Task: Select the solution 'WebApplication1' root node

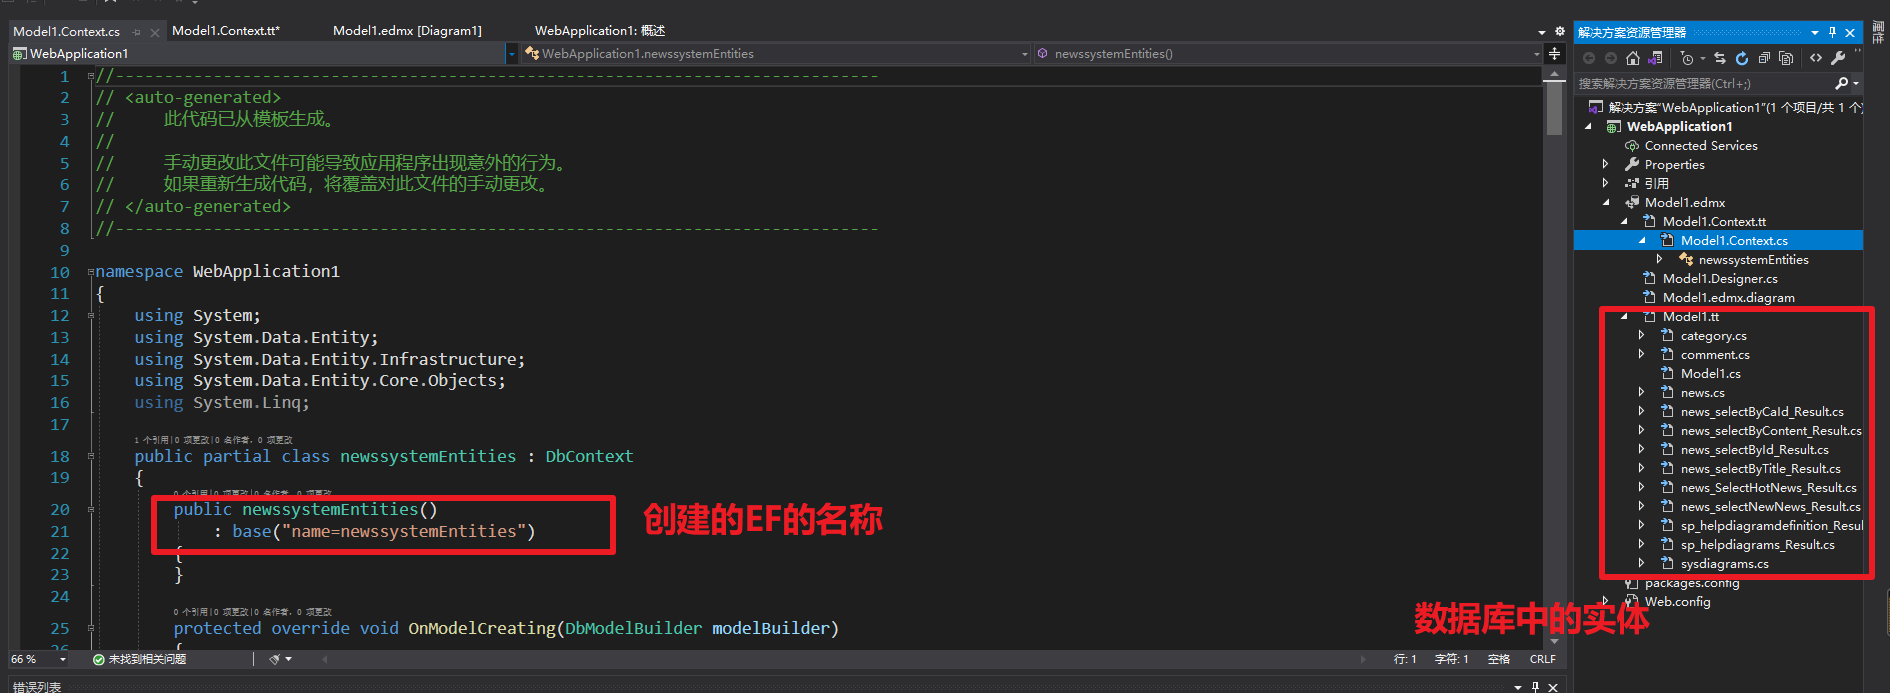Action: [1734, 108]
